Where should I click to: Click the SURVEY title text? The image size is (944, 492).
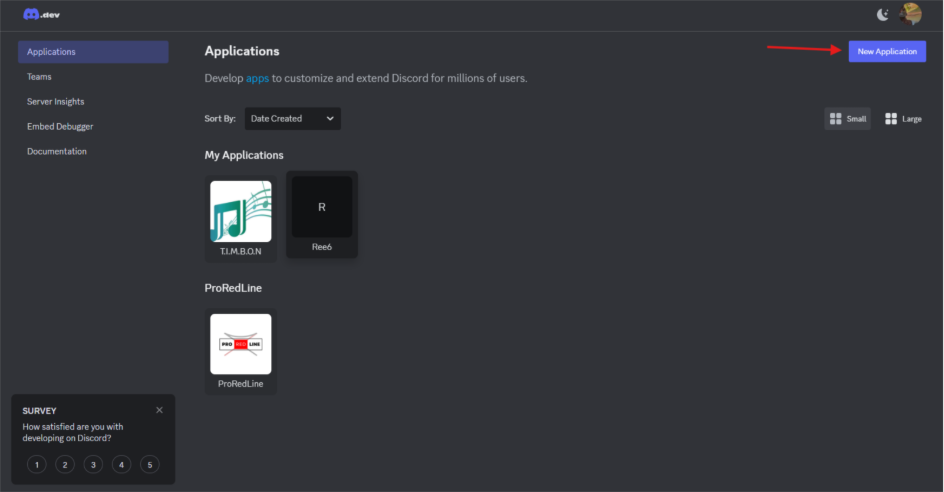point(39,411)
